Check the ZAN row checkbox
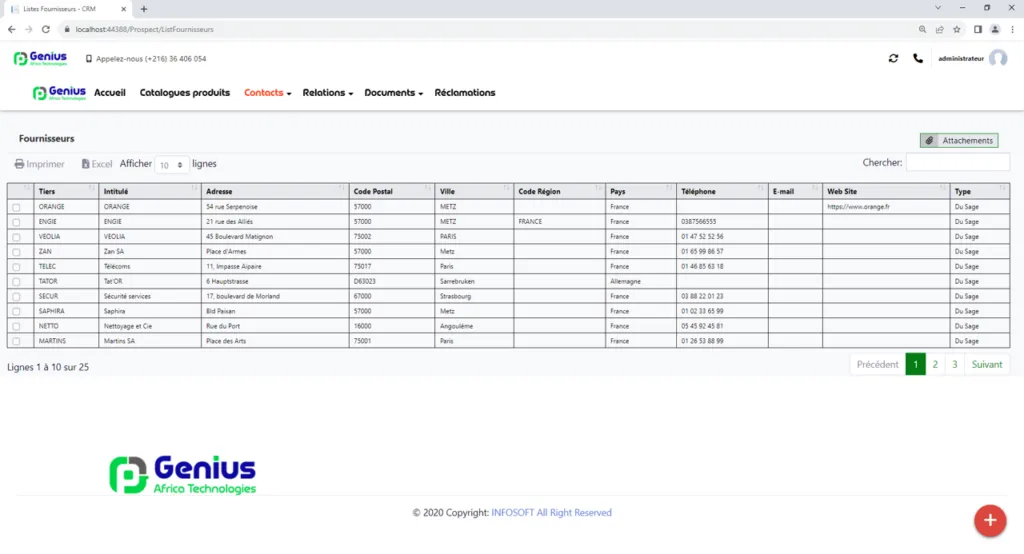This screenshot has width=1024, height=554. pos(16,252)
